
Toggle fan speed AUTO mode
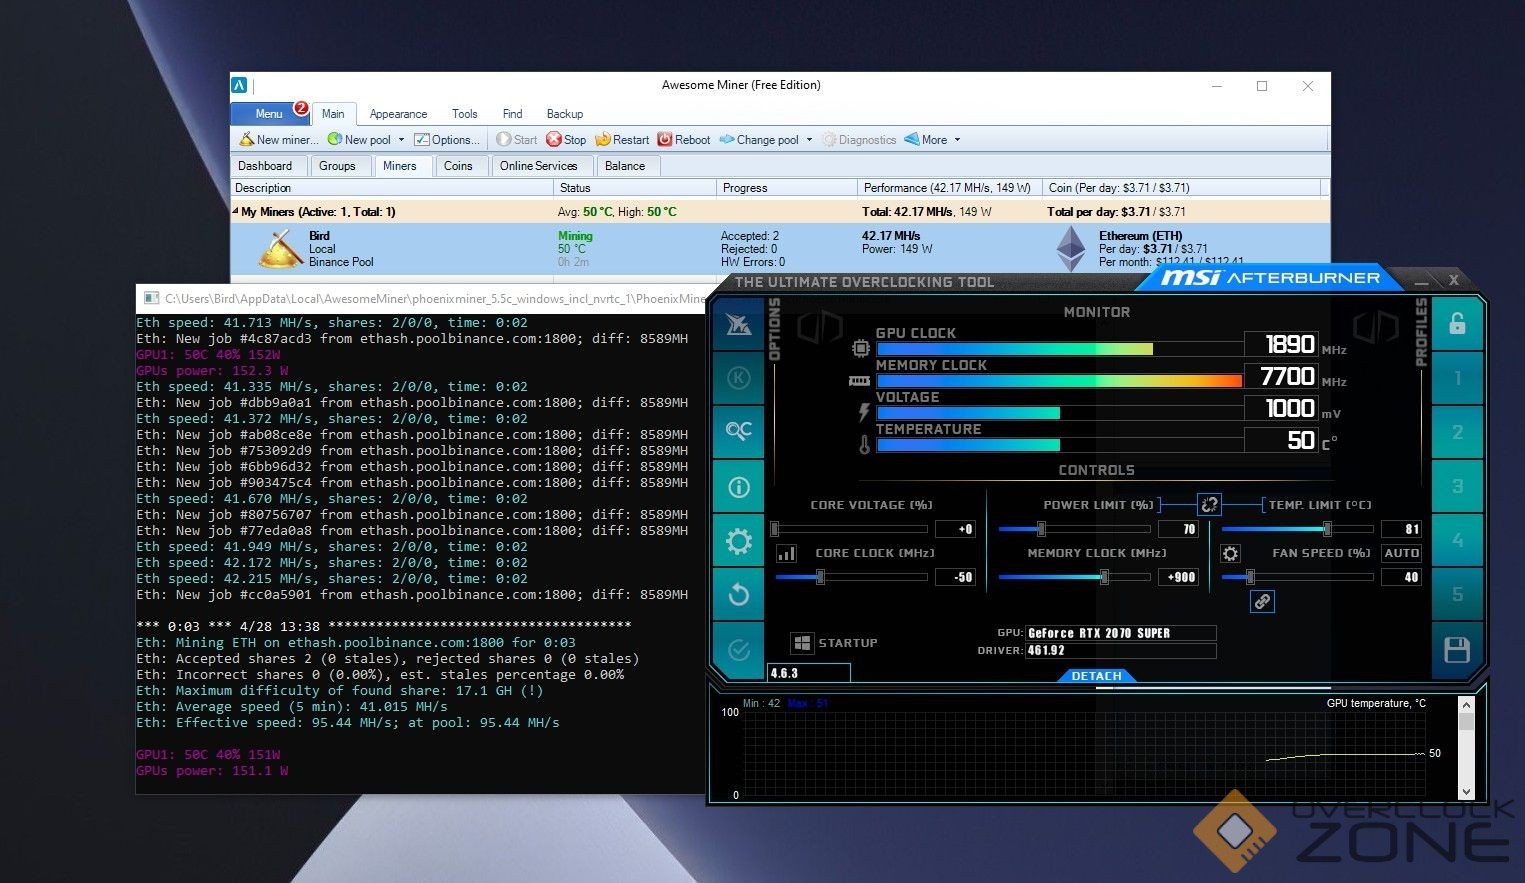[x=1401, y=553]
